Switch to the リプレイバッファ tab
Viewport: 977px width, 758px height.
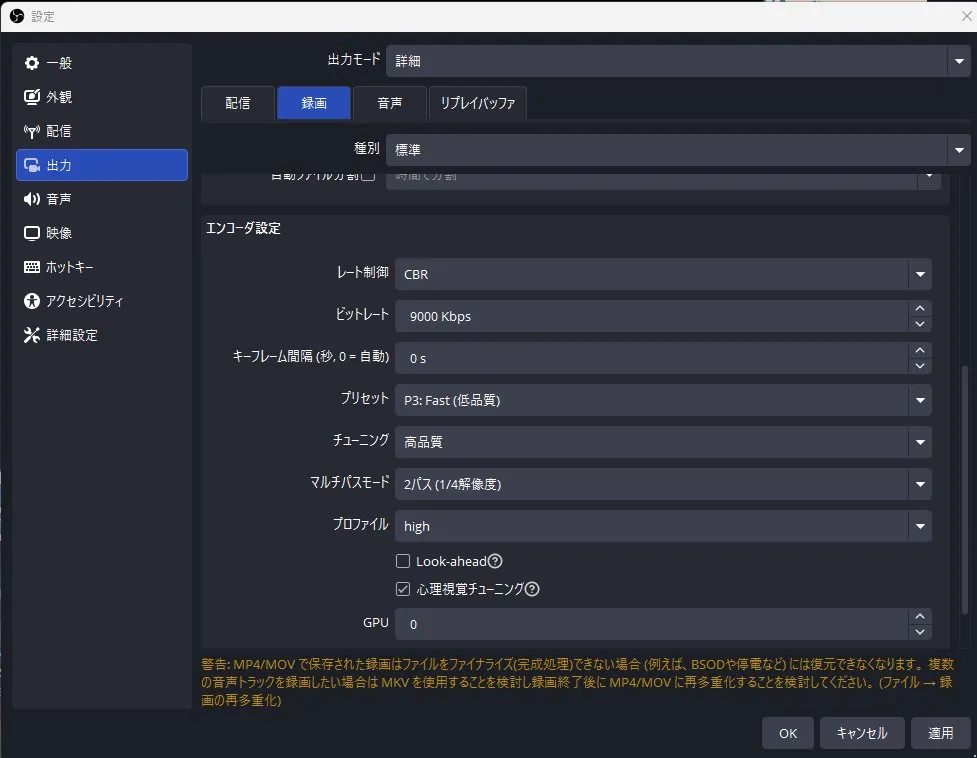(477, 103)
